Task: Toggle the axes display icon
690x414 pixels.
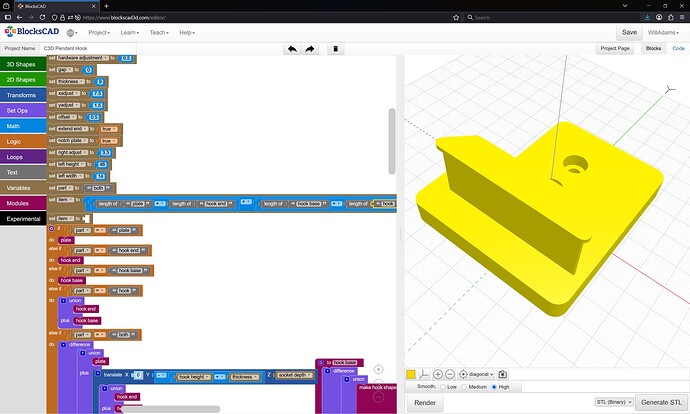Action: click(424, 373)
